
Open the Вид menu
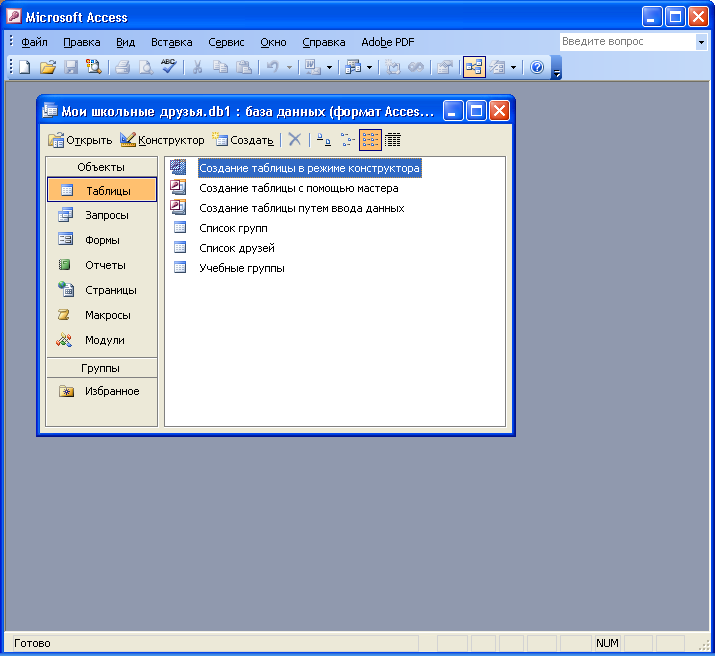point(125,42)
